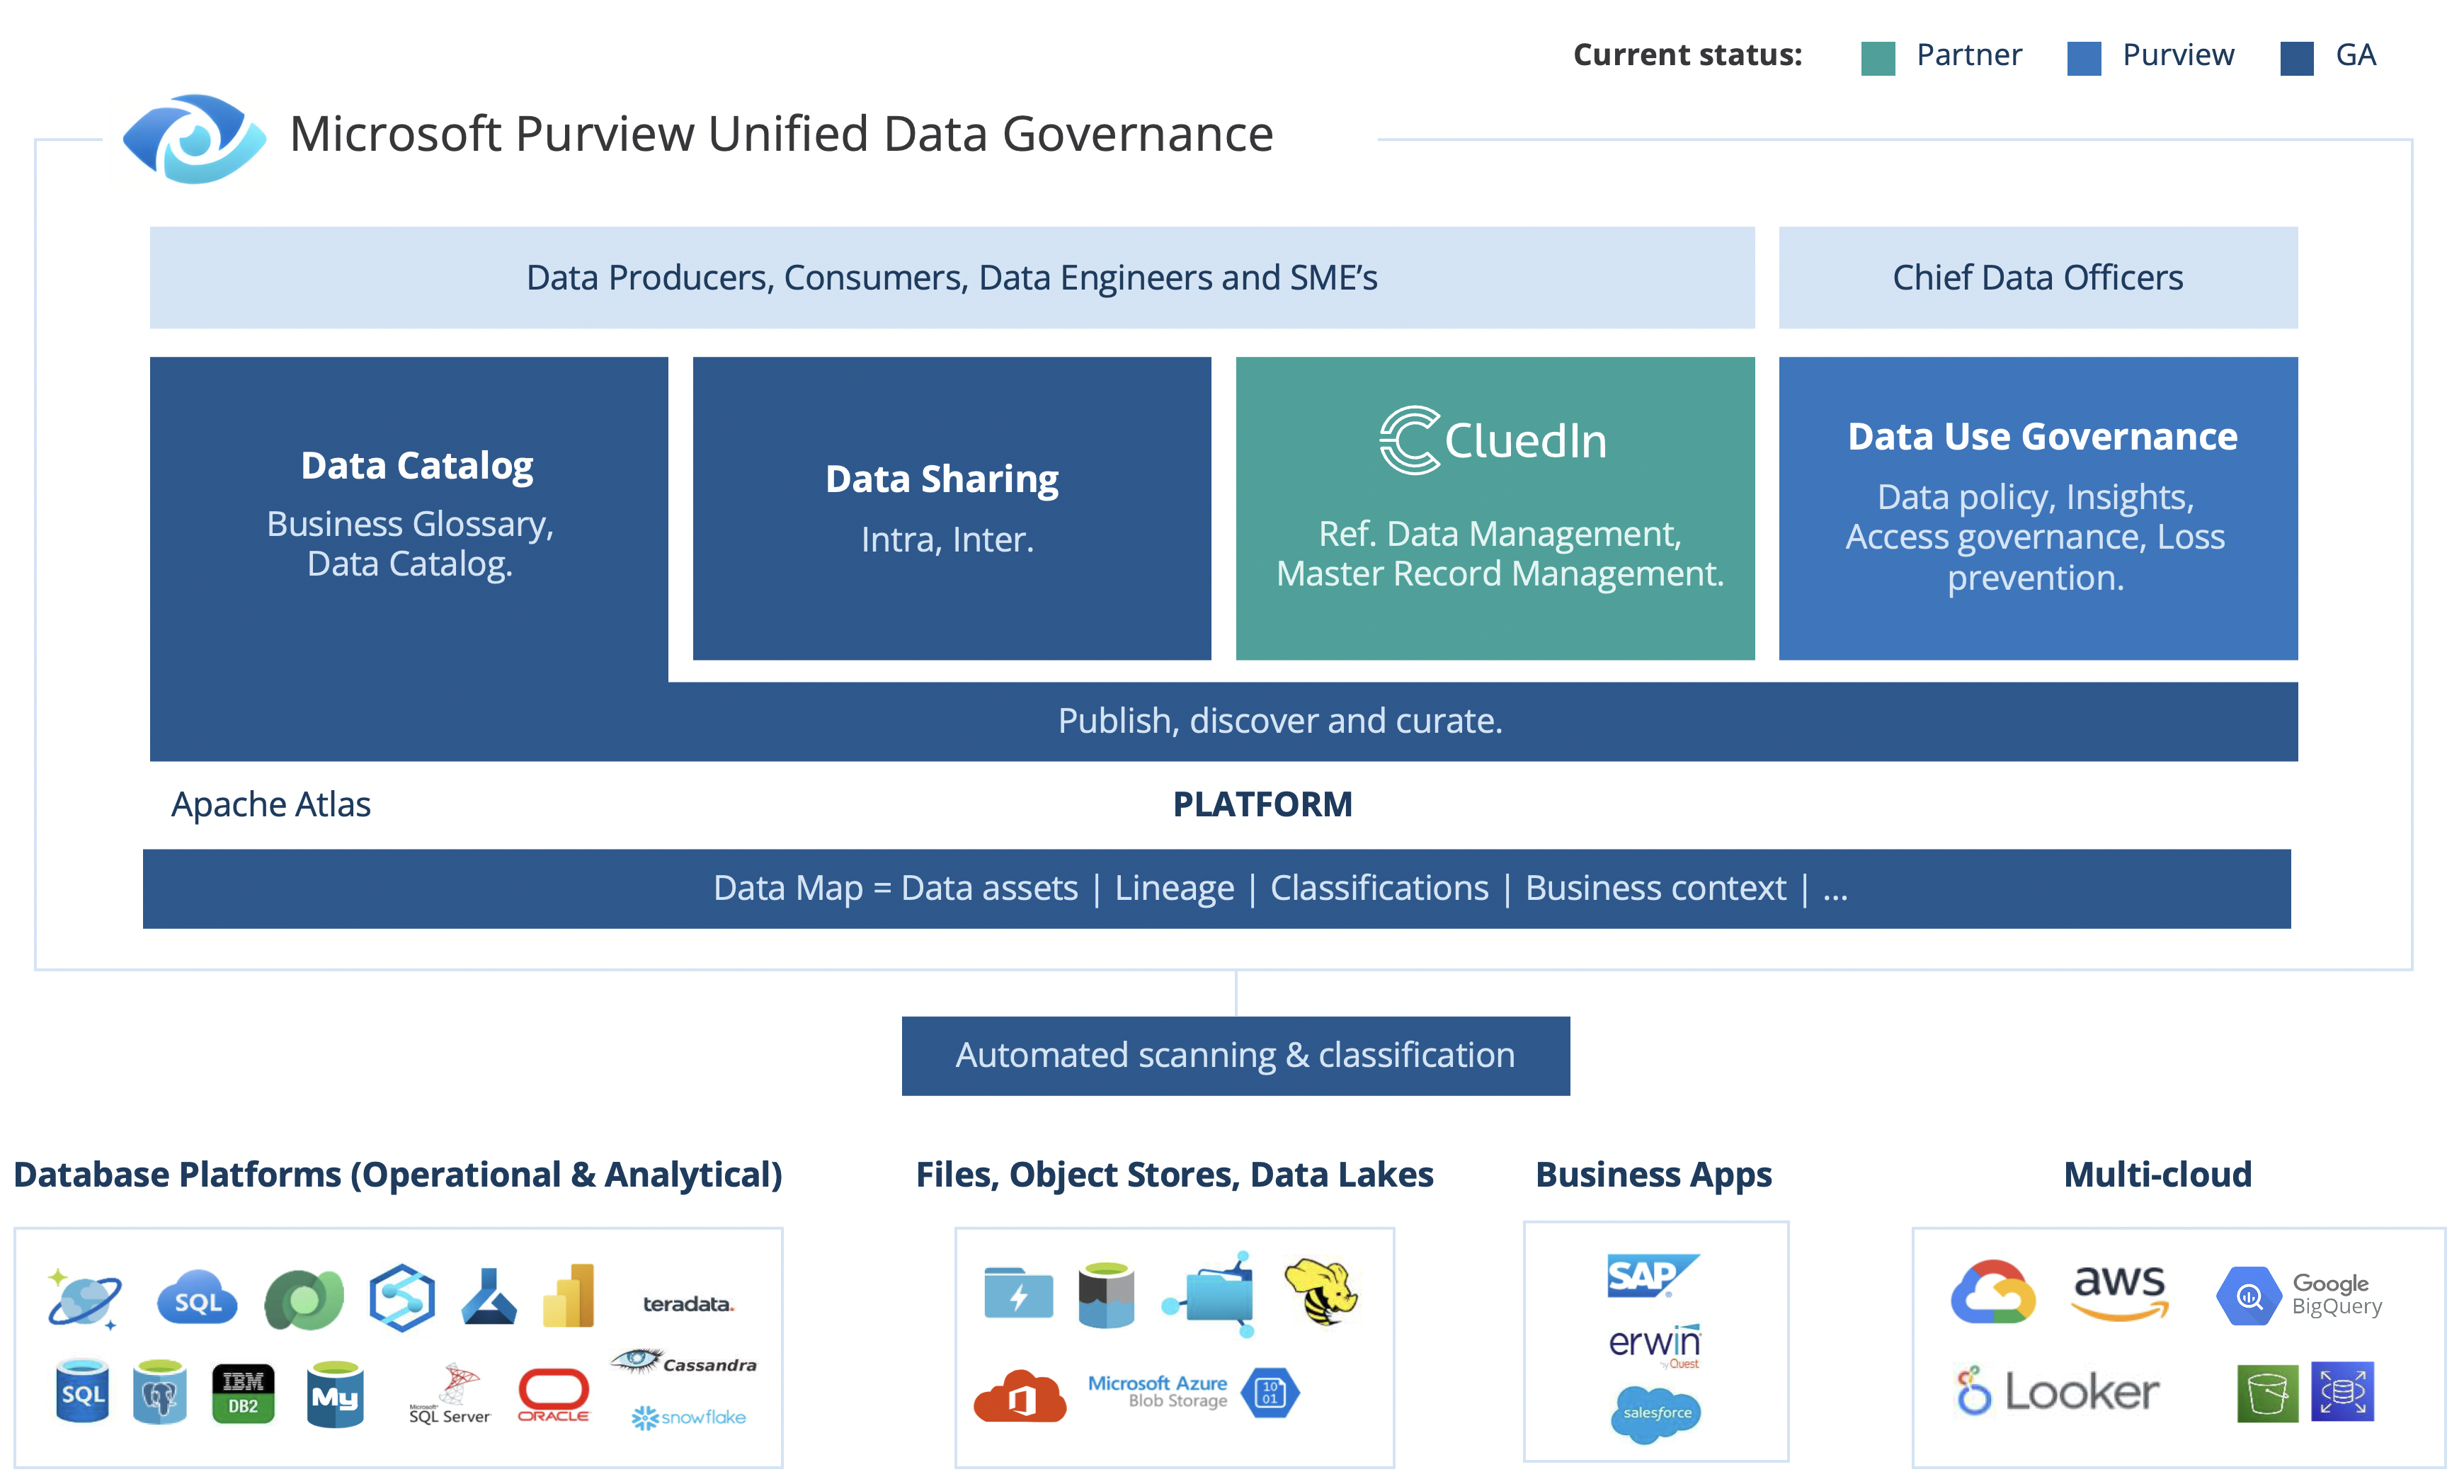
Task: Click the "Microsoft Azure Blob Storage" text
Action: tap(1158, 1392)
